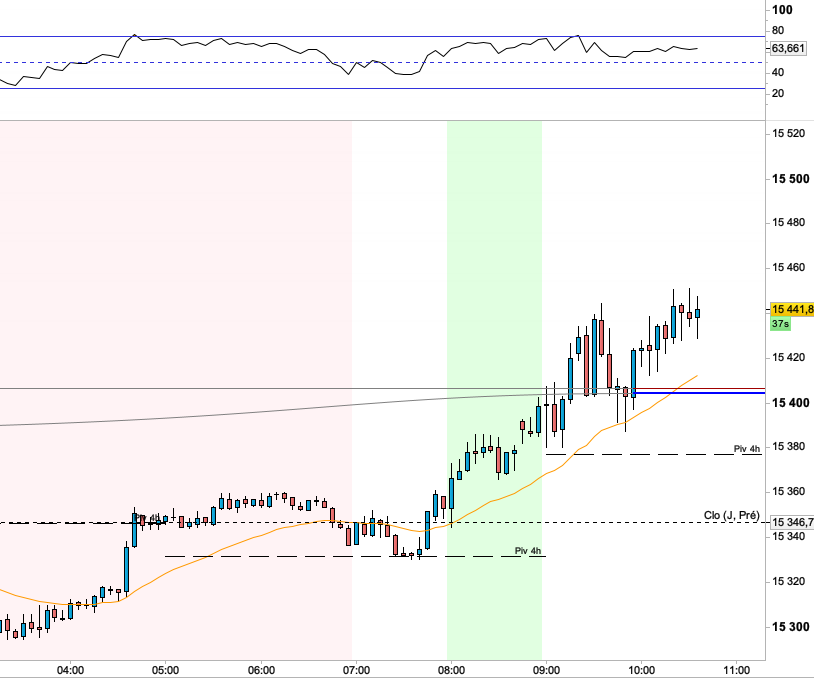This screenshot has height=678, width=814.
Task: Click the RSI scale label 20
Action: point(778,93)
